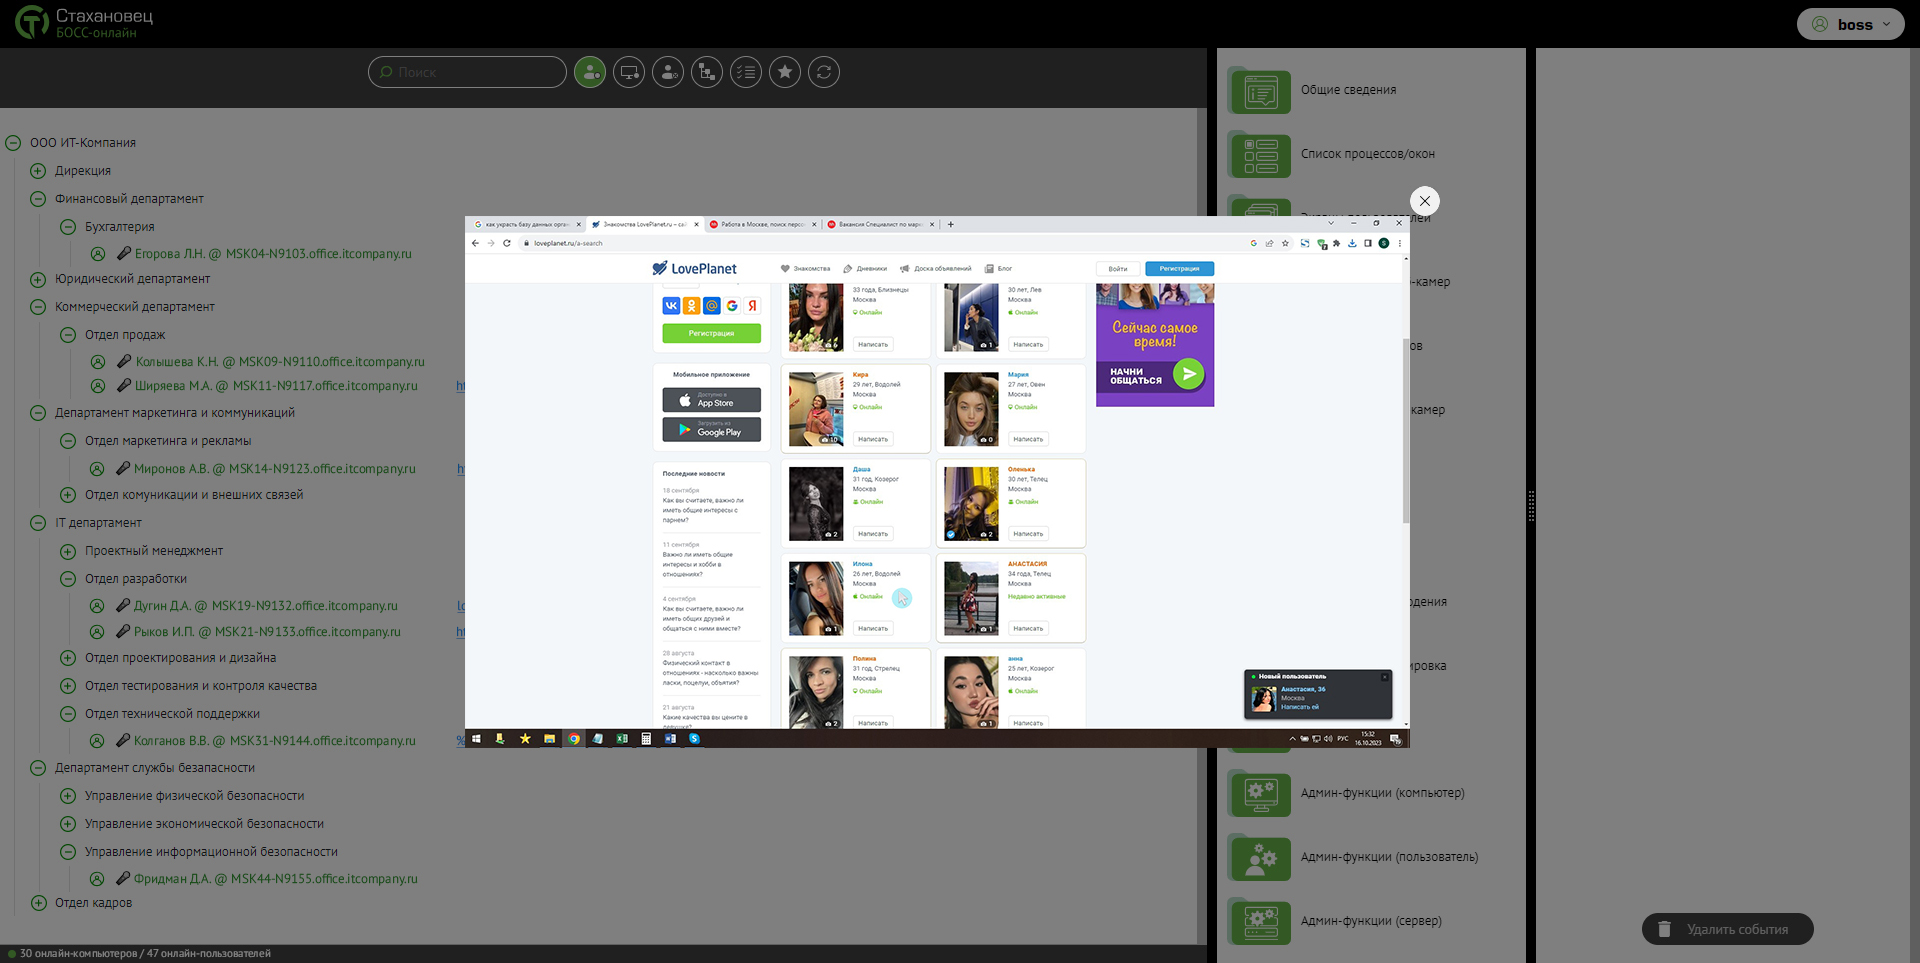Screen dimensions: 1920x963
Task: Select Админ-функции (сервер) menu label
Action: [1371, 921]
